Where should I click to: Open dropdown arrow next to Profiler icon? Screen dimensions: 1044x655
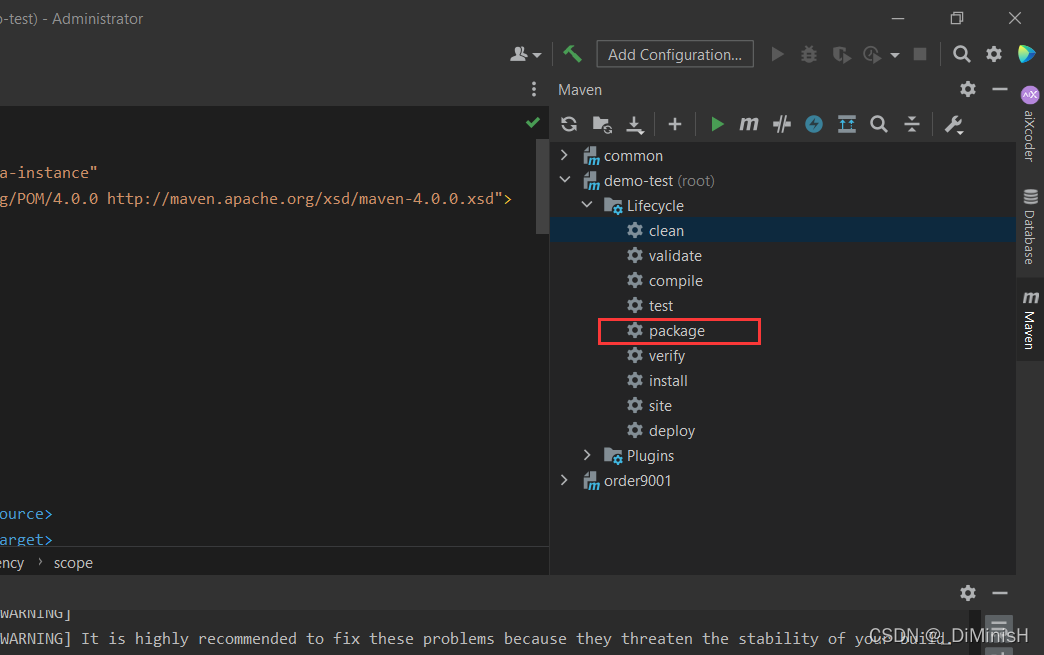(895, 55)
